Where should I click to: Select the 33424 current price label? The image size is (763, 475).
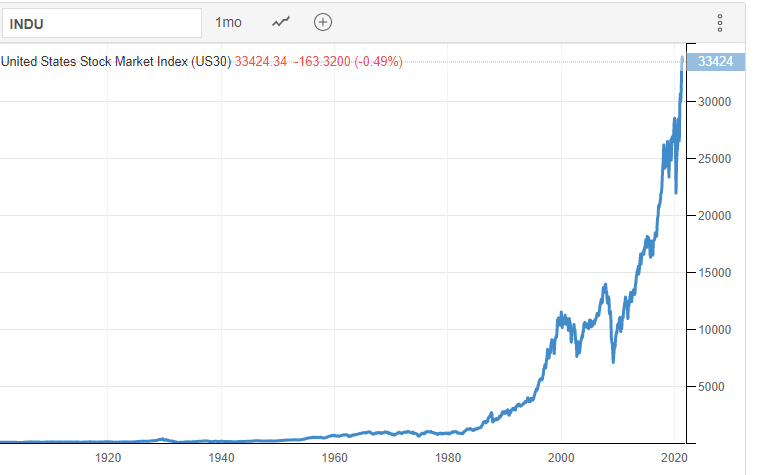(x=715, y=62)
